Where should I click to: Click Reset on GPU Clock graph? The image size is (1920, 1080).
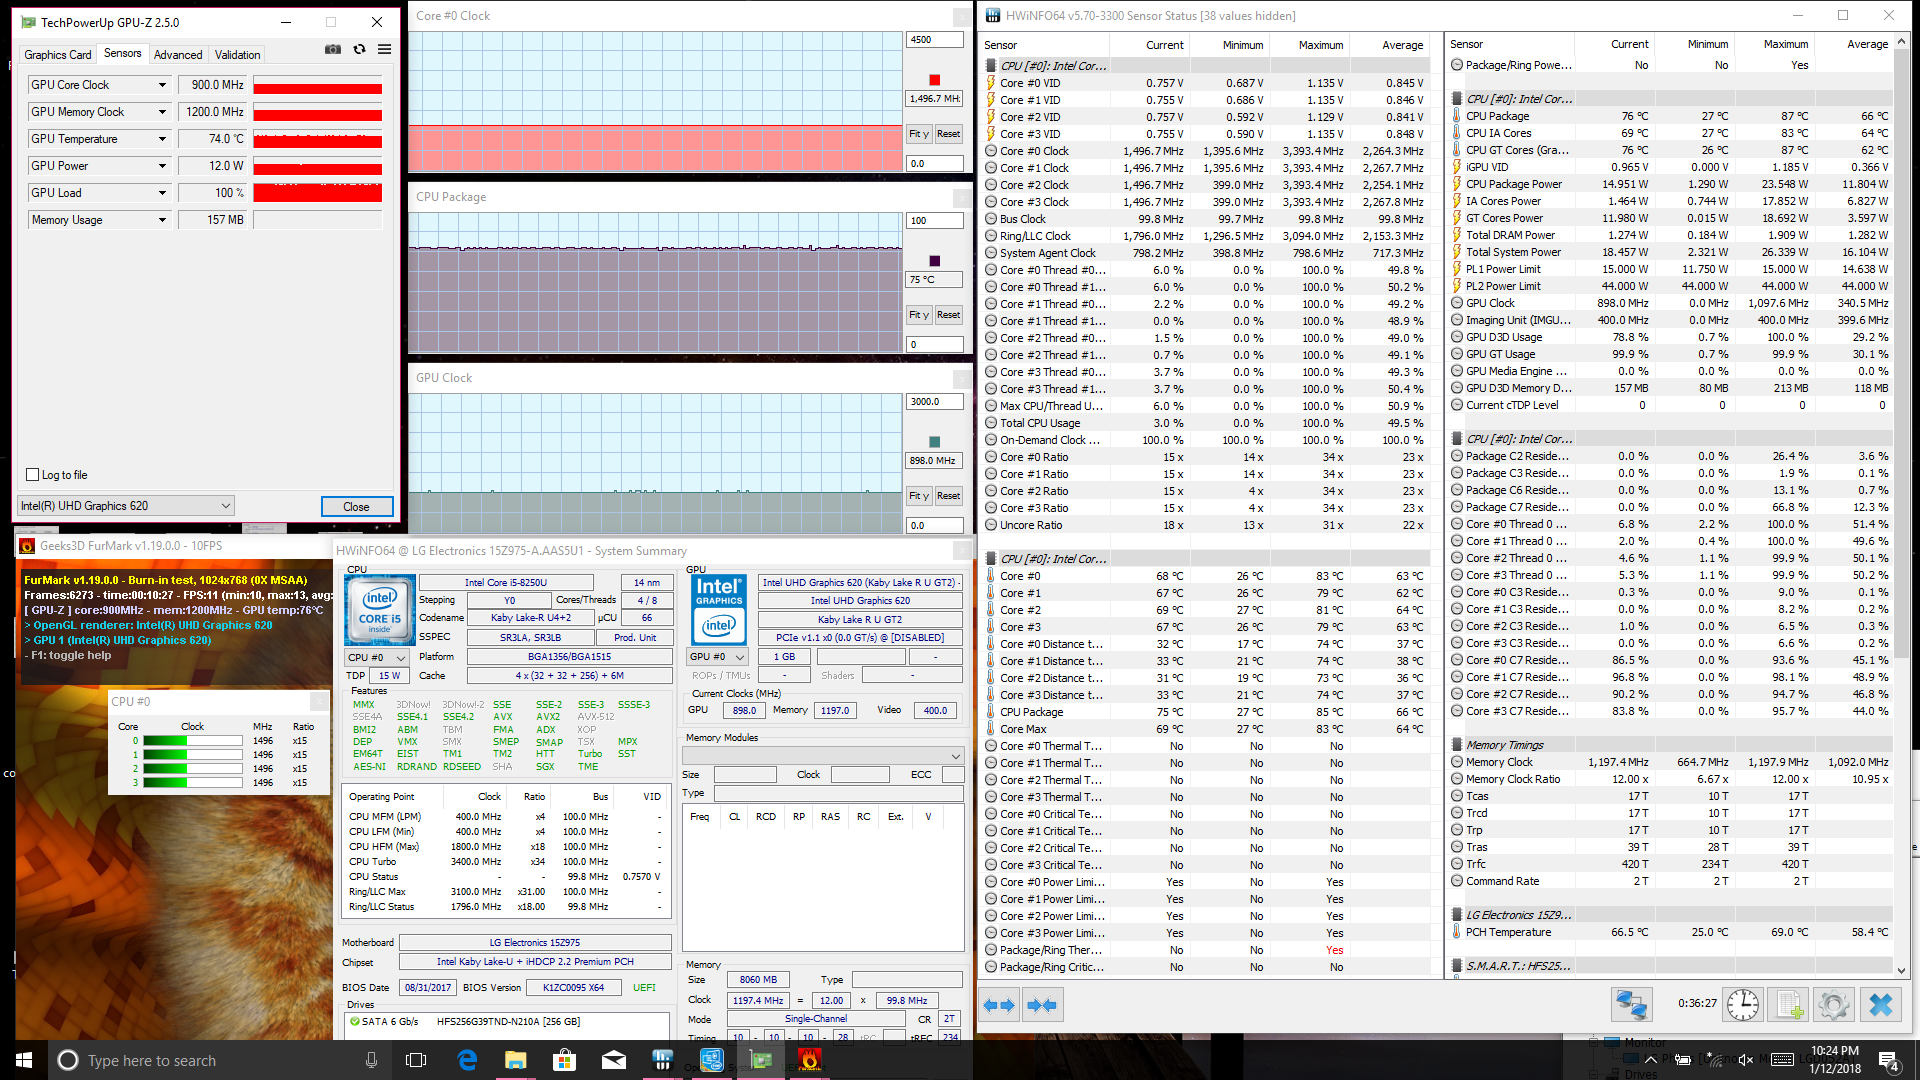click(948, 496)
